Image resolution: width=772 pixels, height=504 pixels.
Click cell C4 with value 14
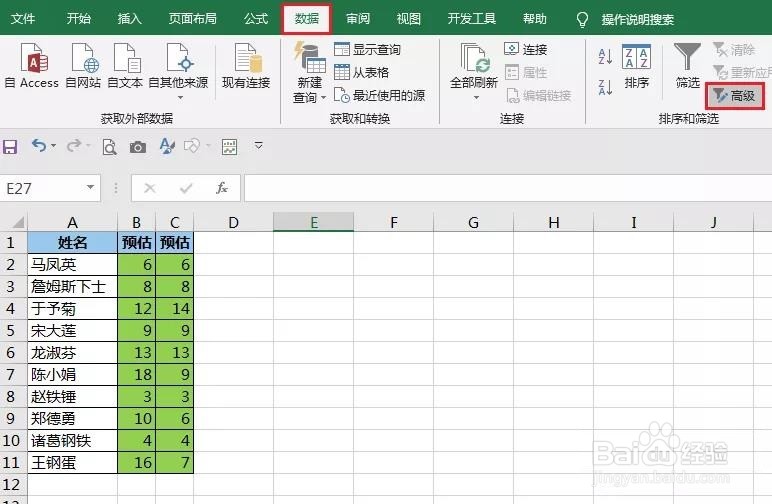174,309
